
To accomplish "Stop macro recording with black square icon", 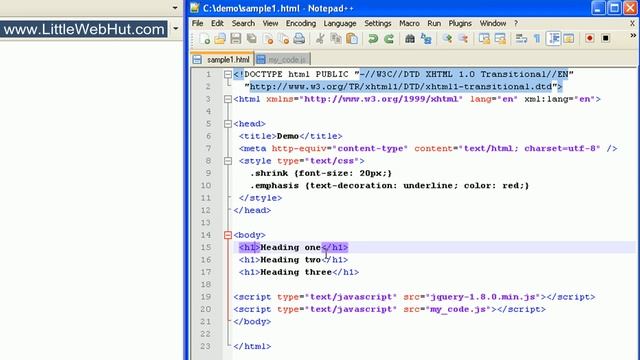I will [606, 39].
